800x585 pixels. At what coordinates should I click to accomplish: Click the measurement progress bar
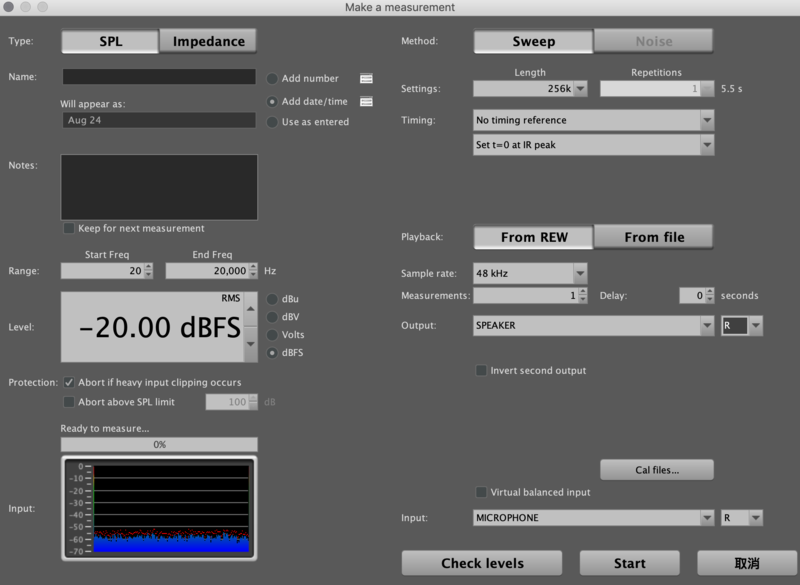pos(159,444)
